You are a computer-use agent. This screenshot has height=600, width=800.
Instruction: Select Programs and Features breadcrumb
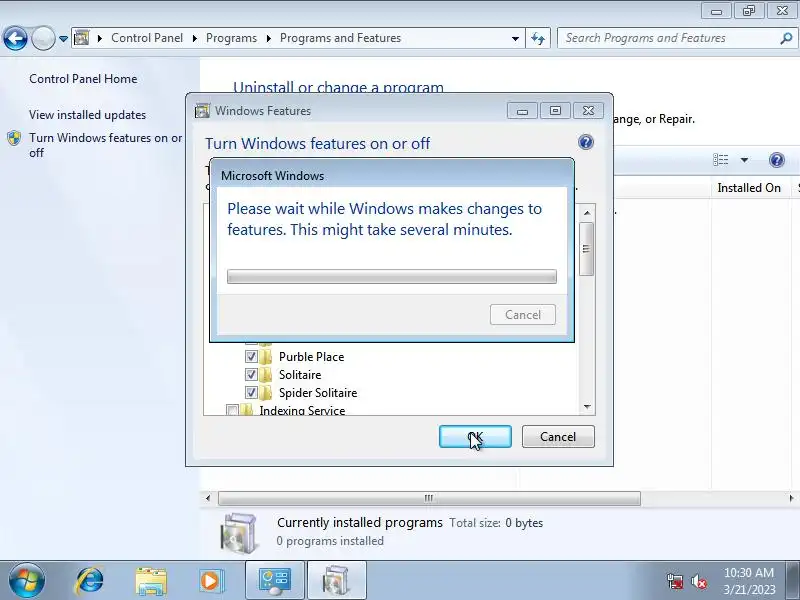(x=340, y=38)
